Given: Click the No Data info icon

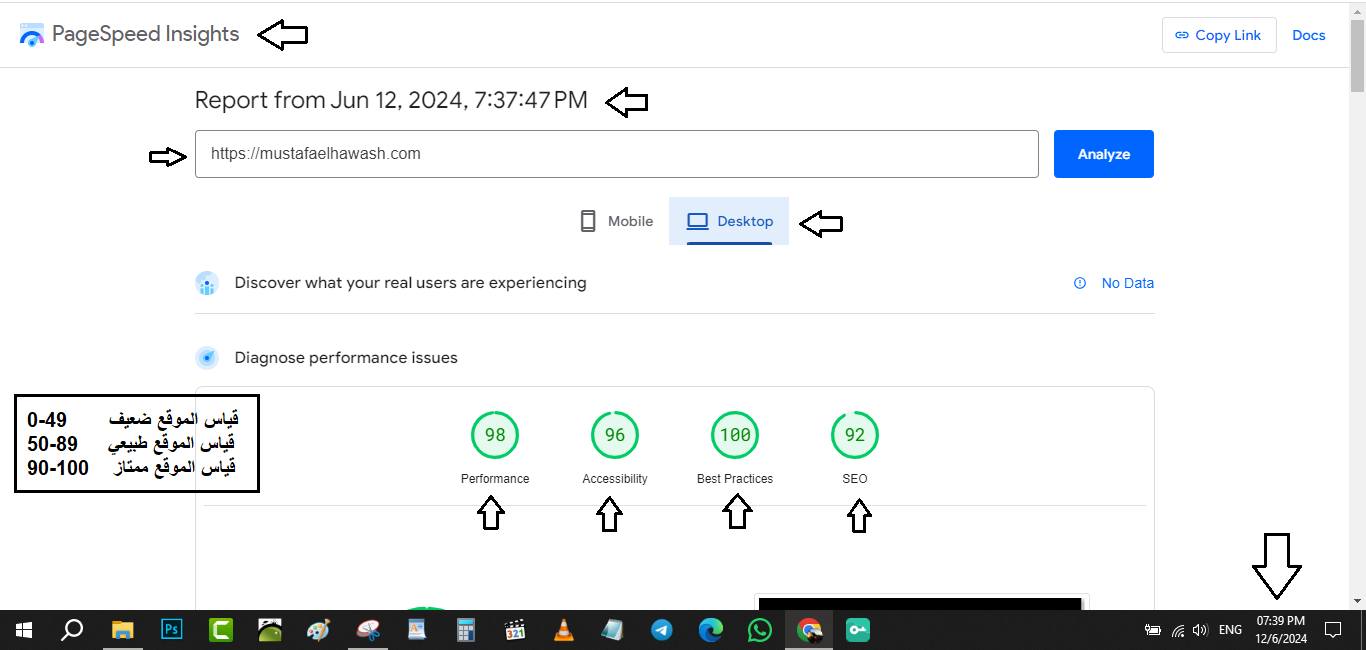Looking at the screenshot, I should click(1080, 283).
